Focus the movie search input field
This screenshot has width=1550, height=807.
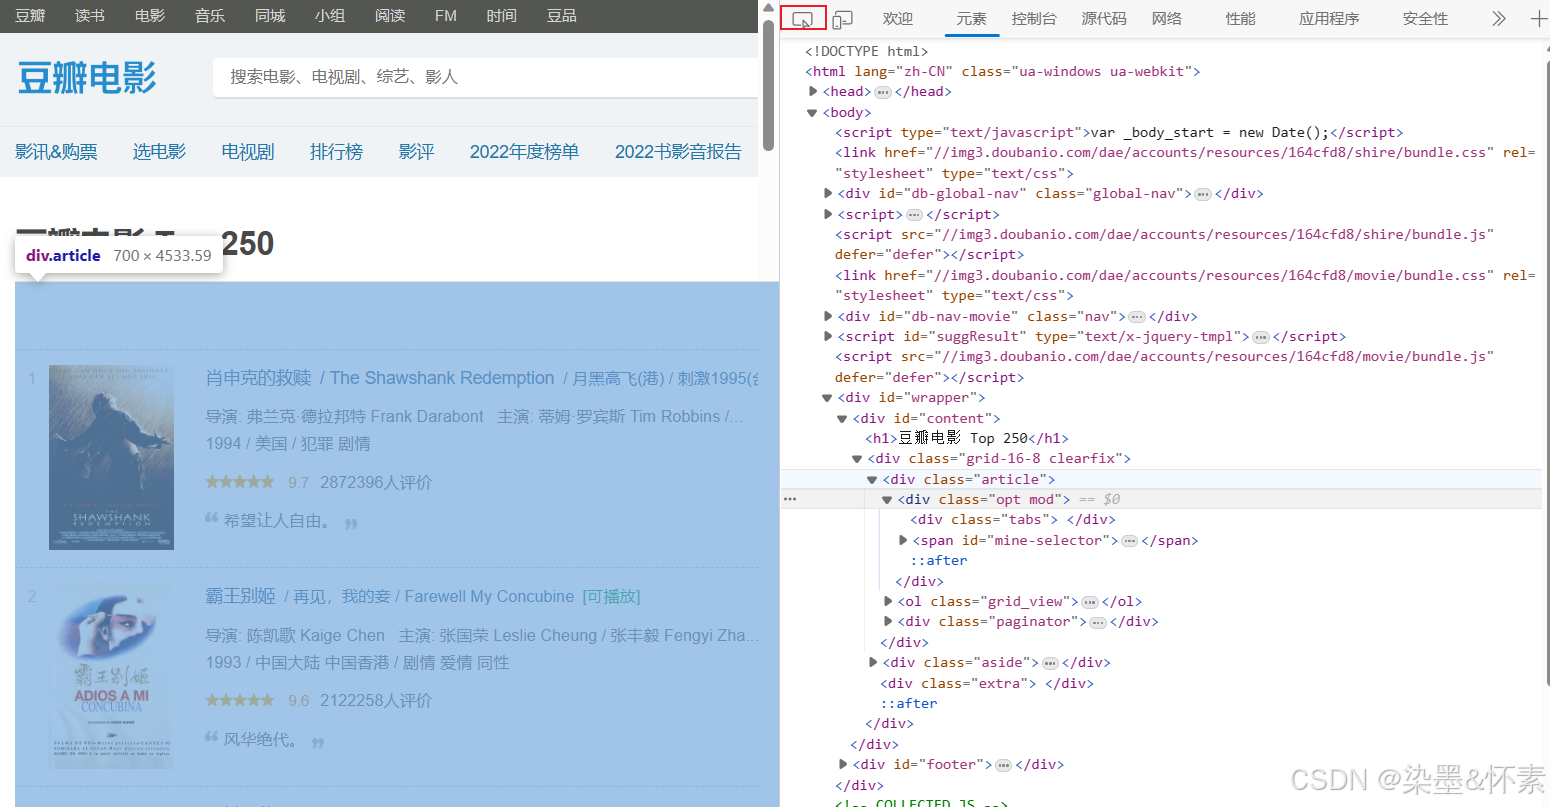click(485, 77)
